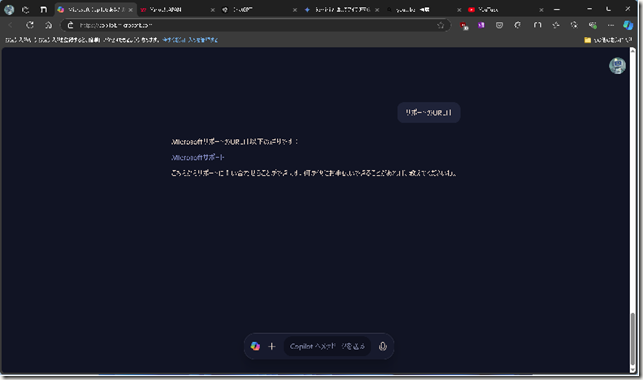Click the shield-face extension icon
This screenshot has height=380, width=643.
pyautogui.click(x=499, y=25)
